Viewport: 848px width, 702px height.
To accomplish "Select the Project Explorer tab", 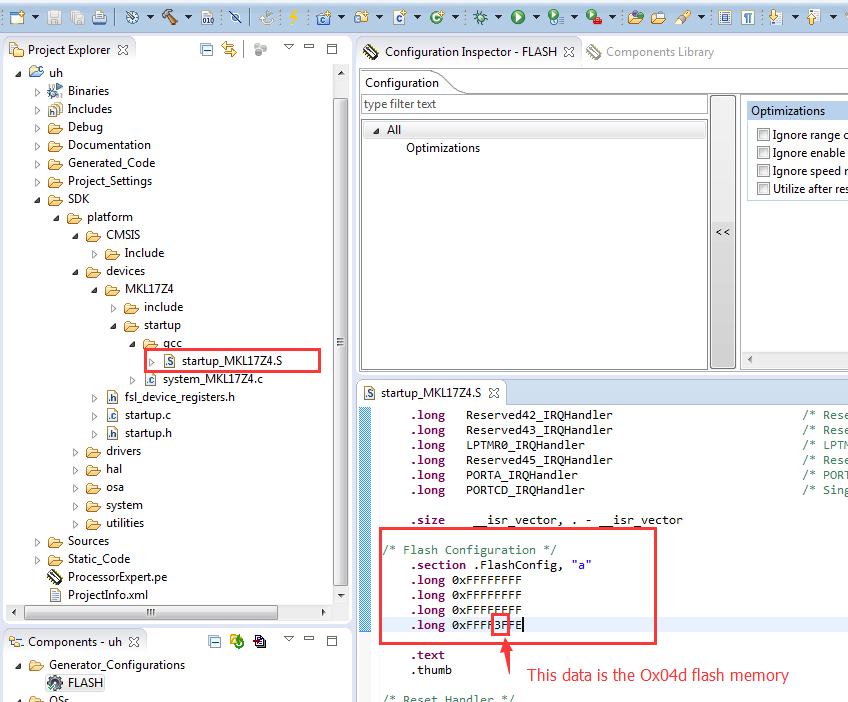I will pos(69,50).
